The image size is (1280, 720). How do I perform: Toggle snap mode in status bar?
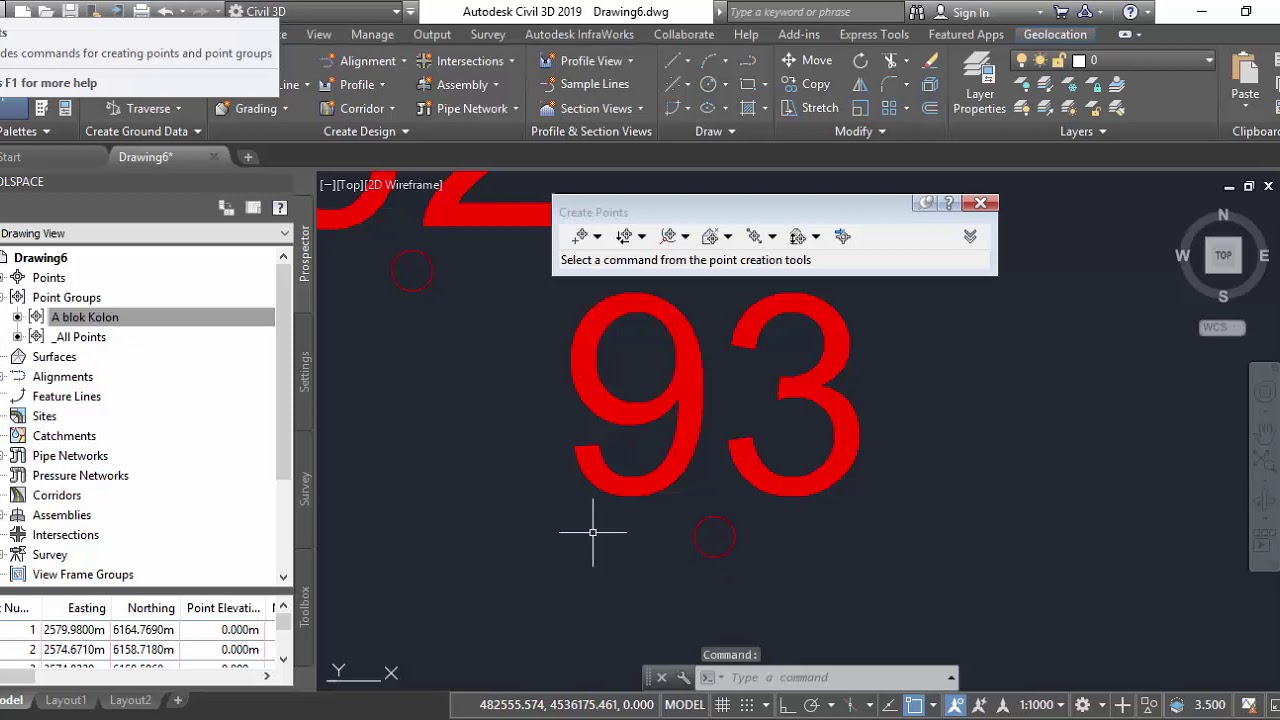tap(749, 705)
